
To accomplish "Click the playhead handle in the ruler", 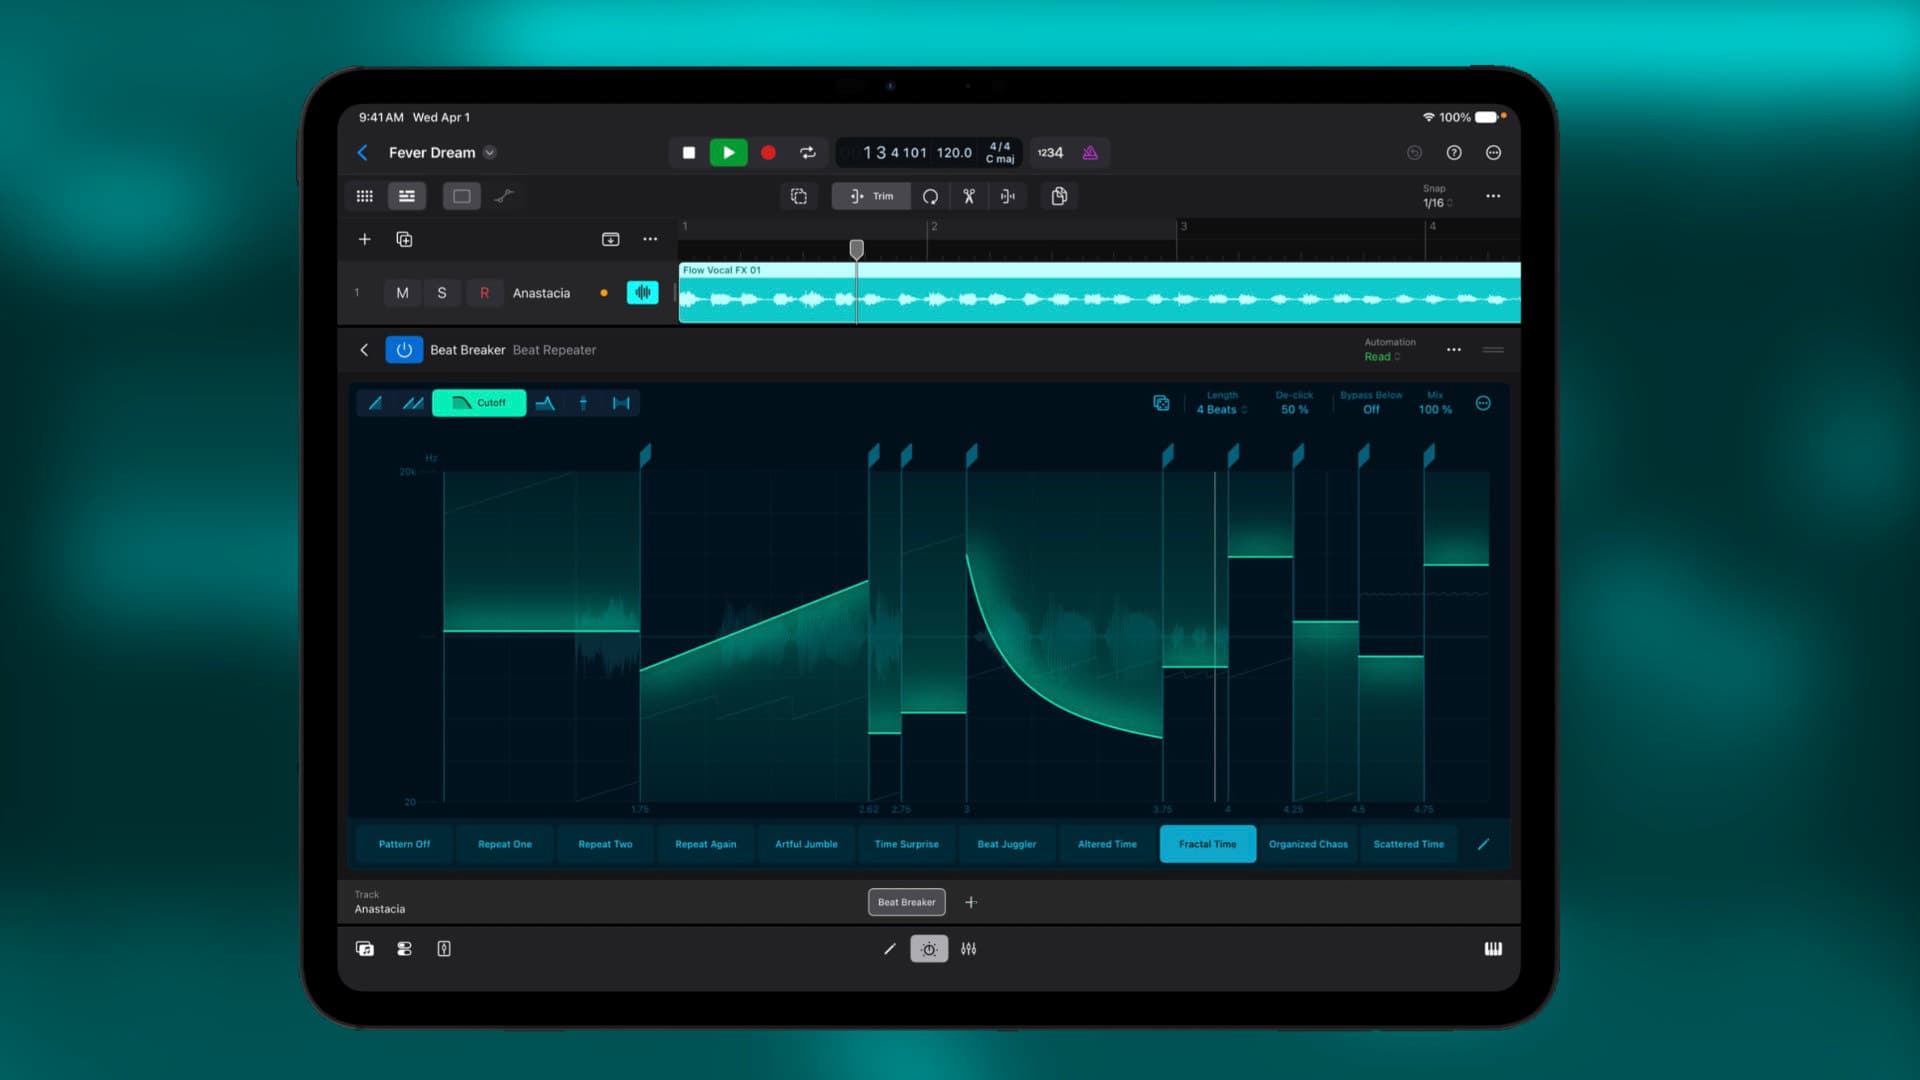I will click(856, 248).
